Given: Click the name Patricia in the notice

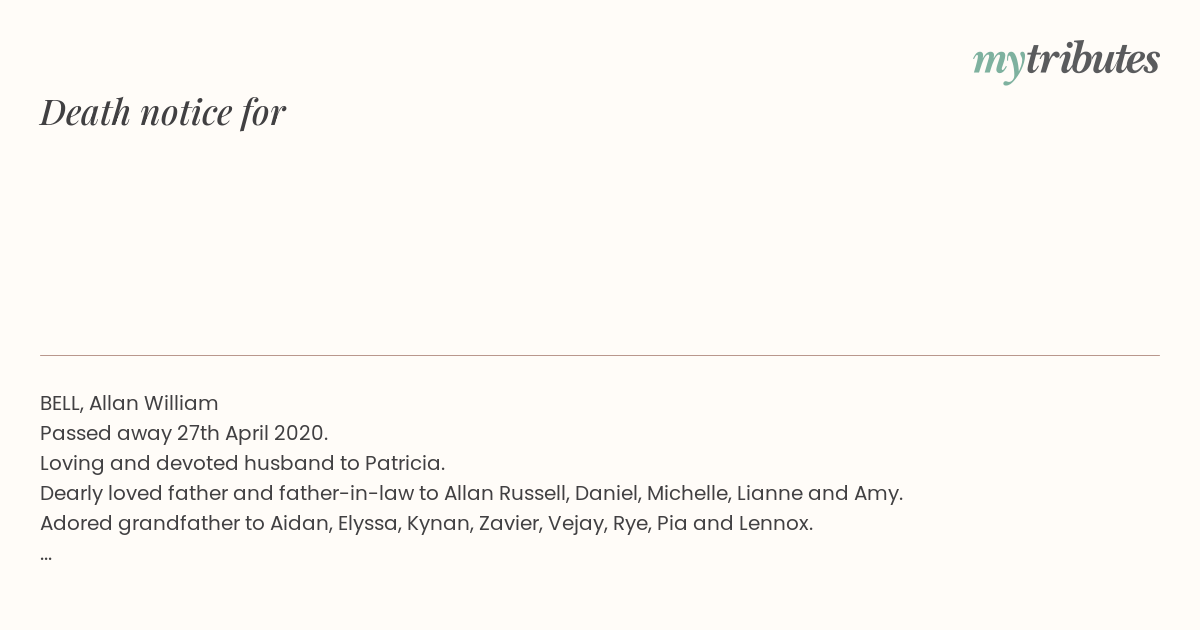Looking at the screenshot, I should point(404,464).
